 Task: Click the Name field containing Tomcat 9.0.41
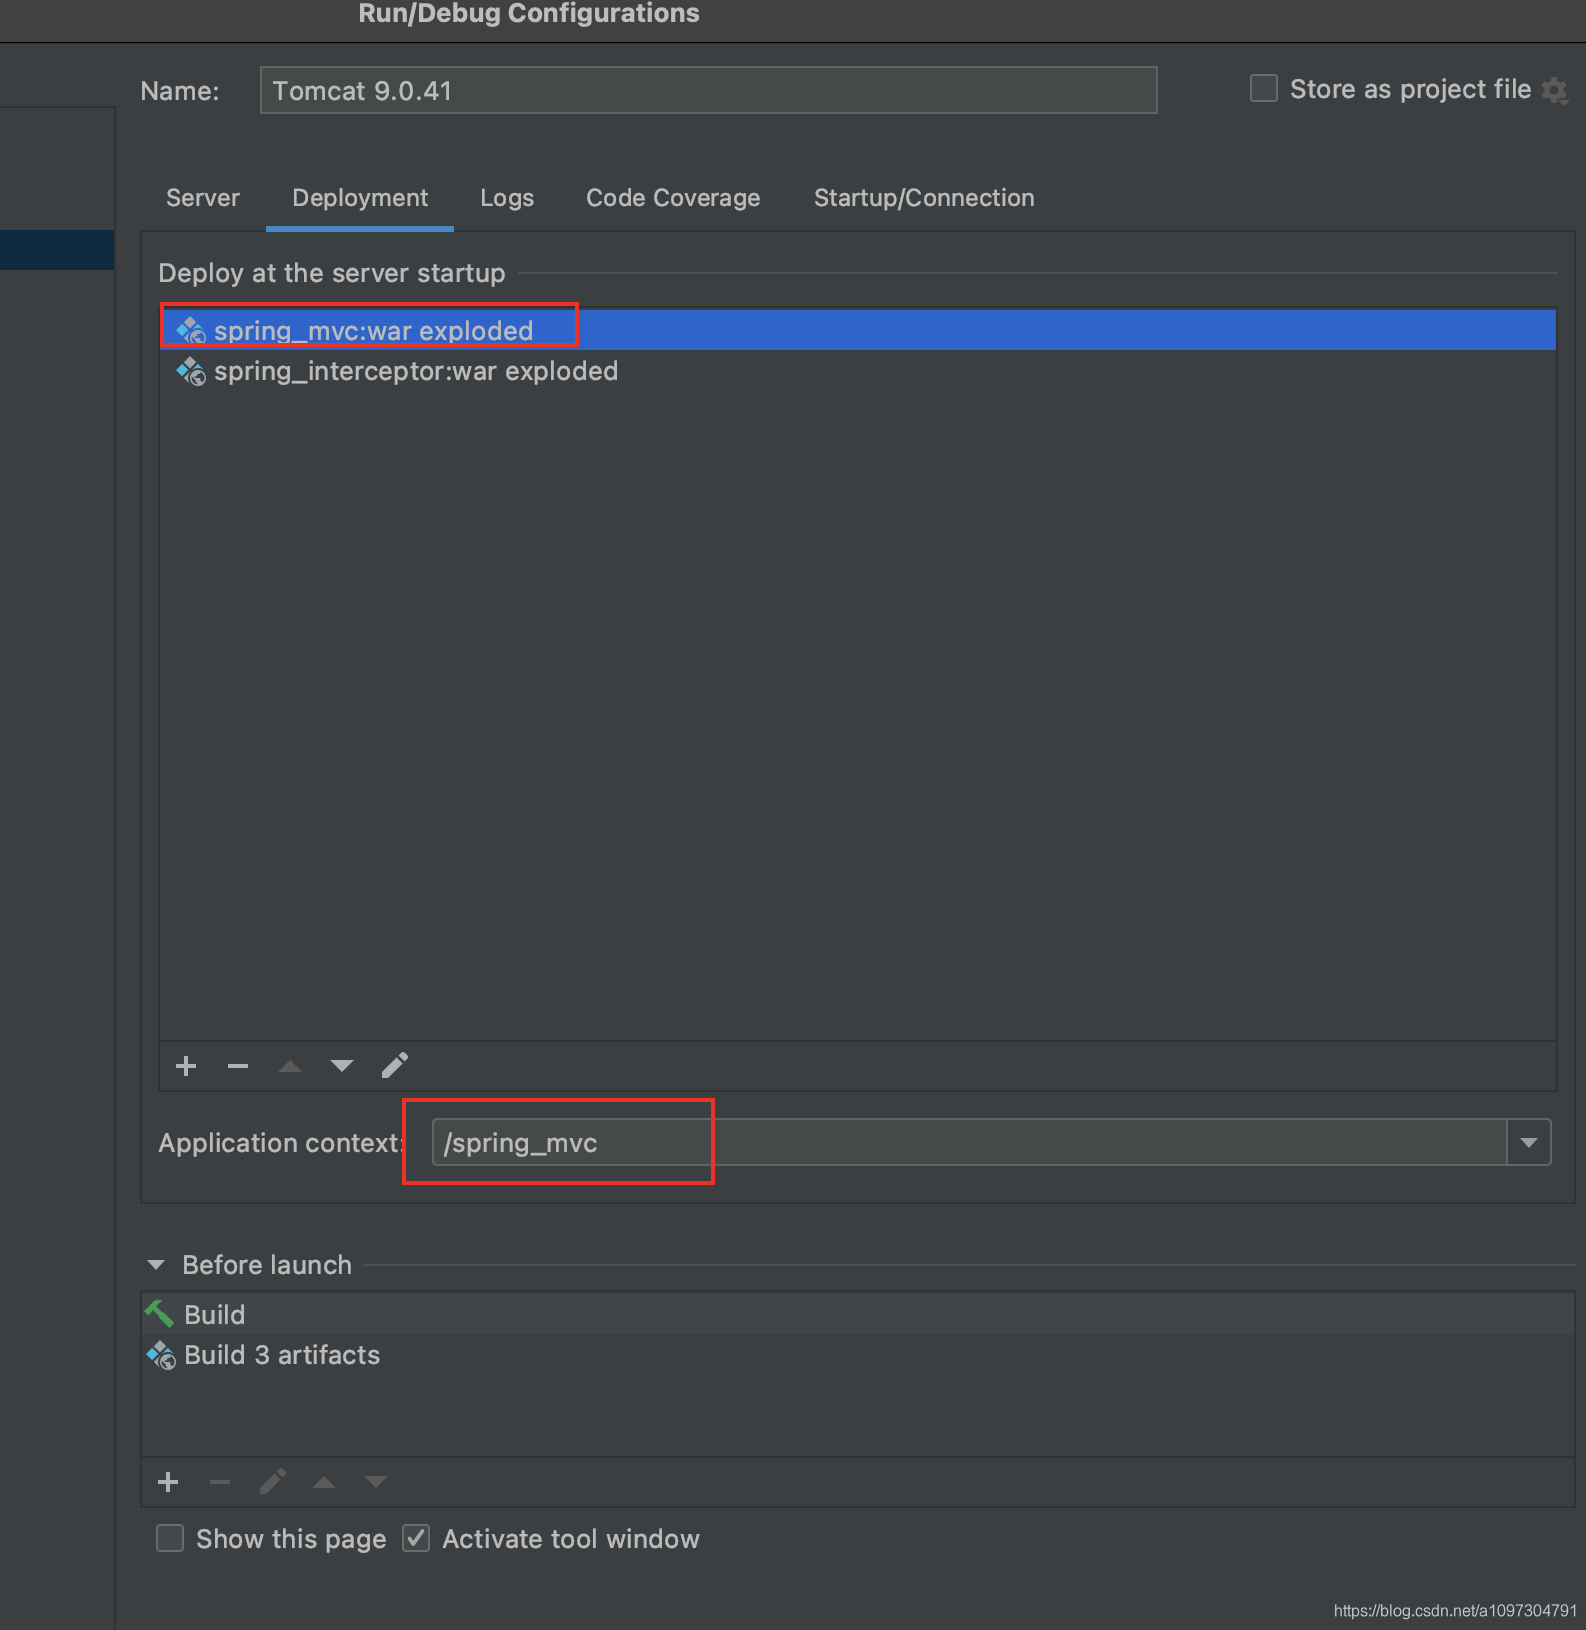[709, 90]
